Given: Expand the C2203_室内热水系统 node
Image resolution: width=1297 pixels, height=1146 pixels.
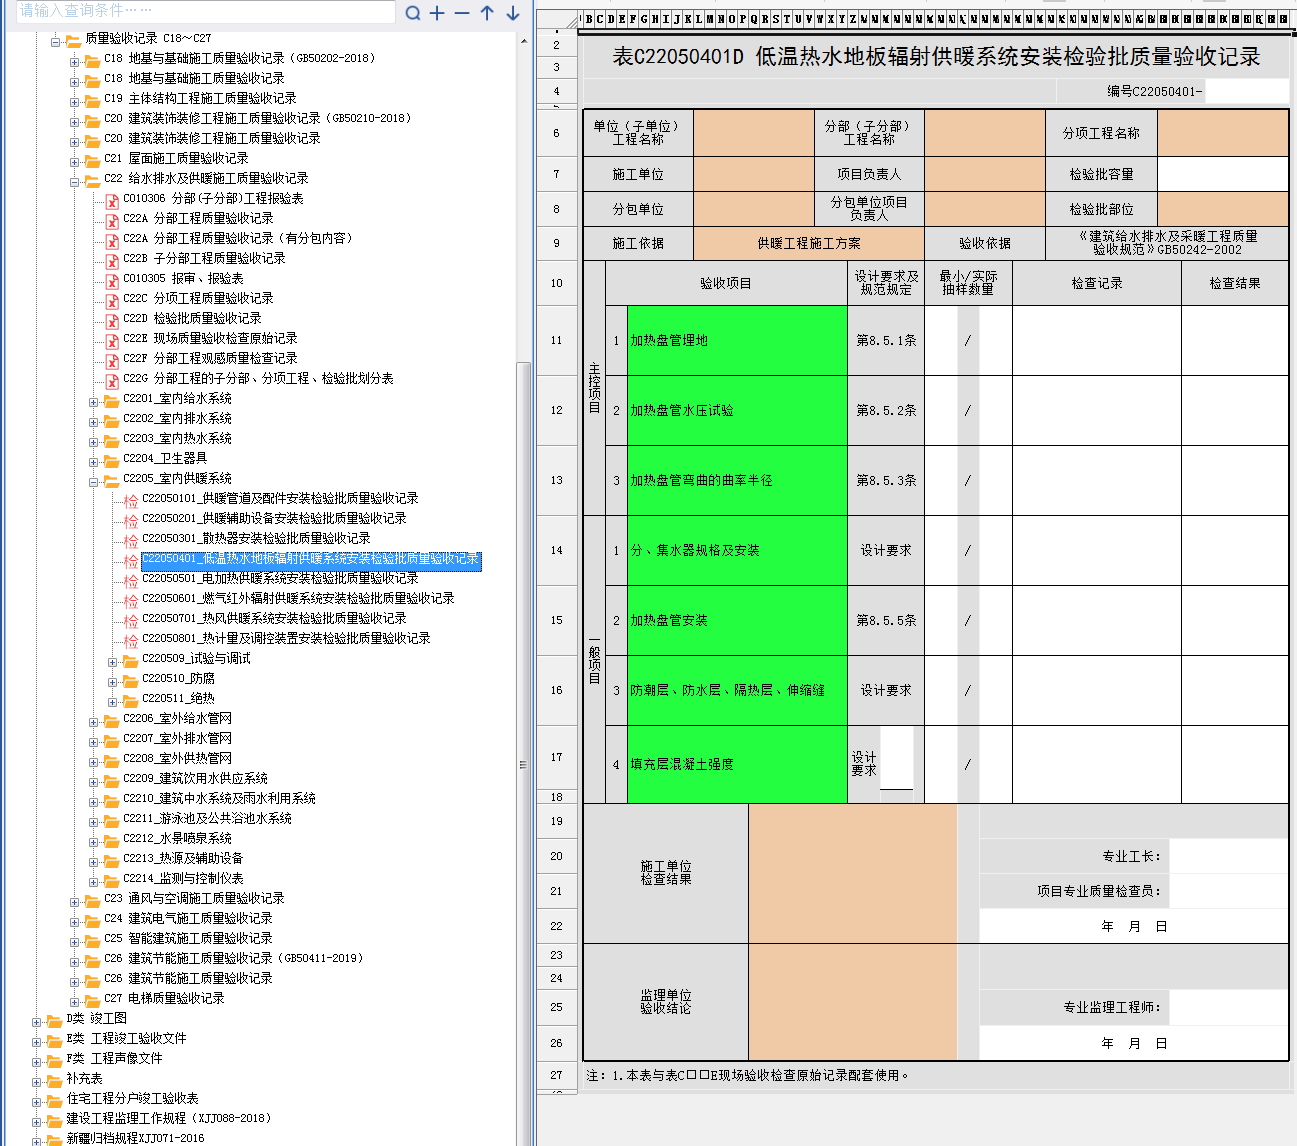Looking at the screenshot, I should coord(93,441).
